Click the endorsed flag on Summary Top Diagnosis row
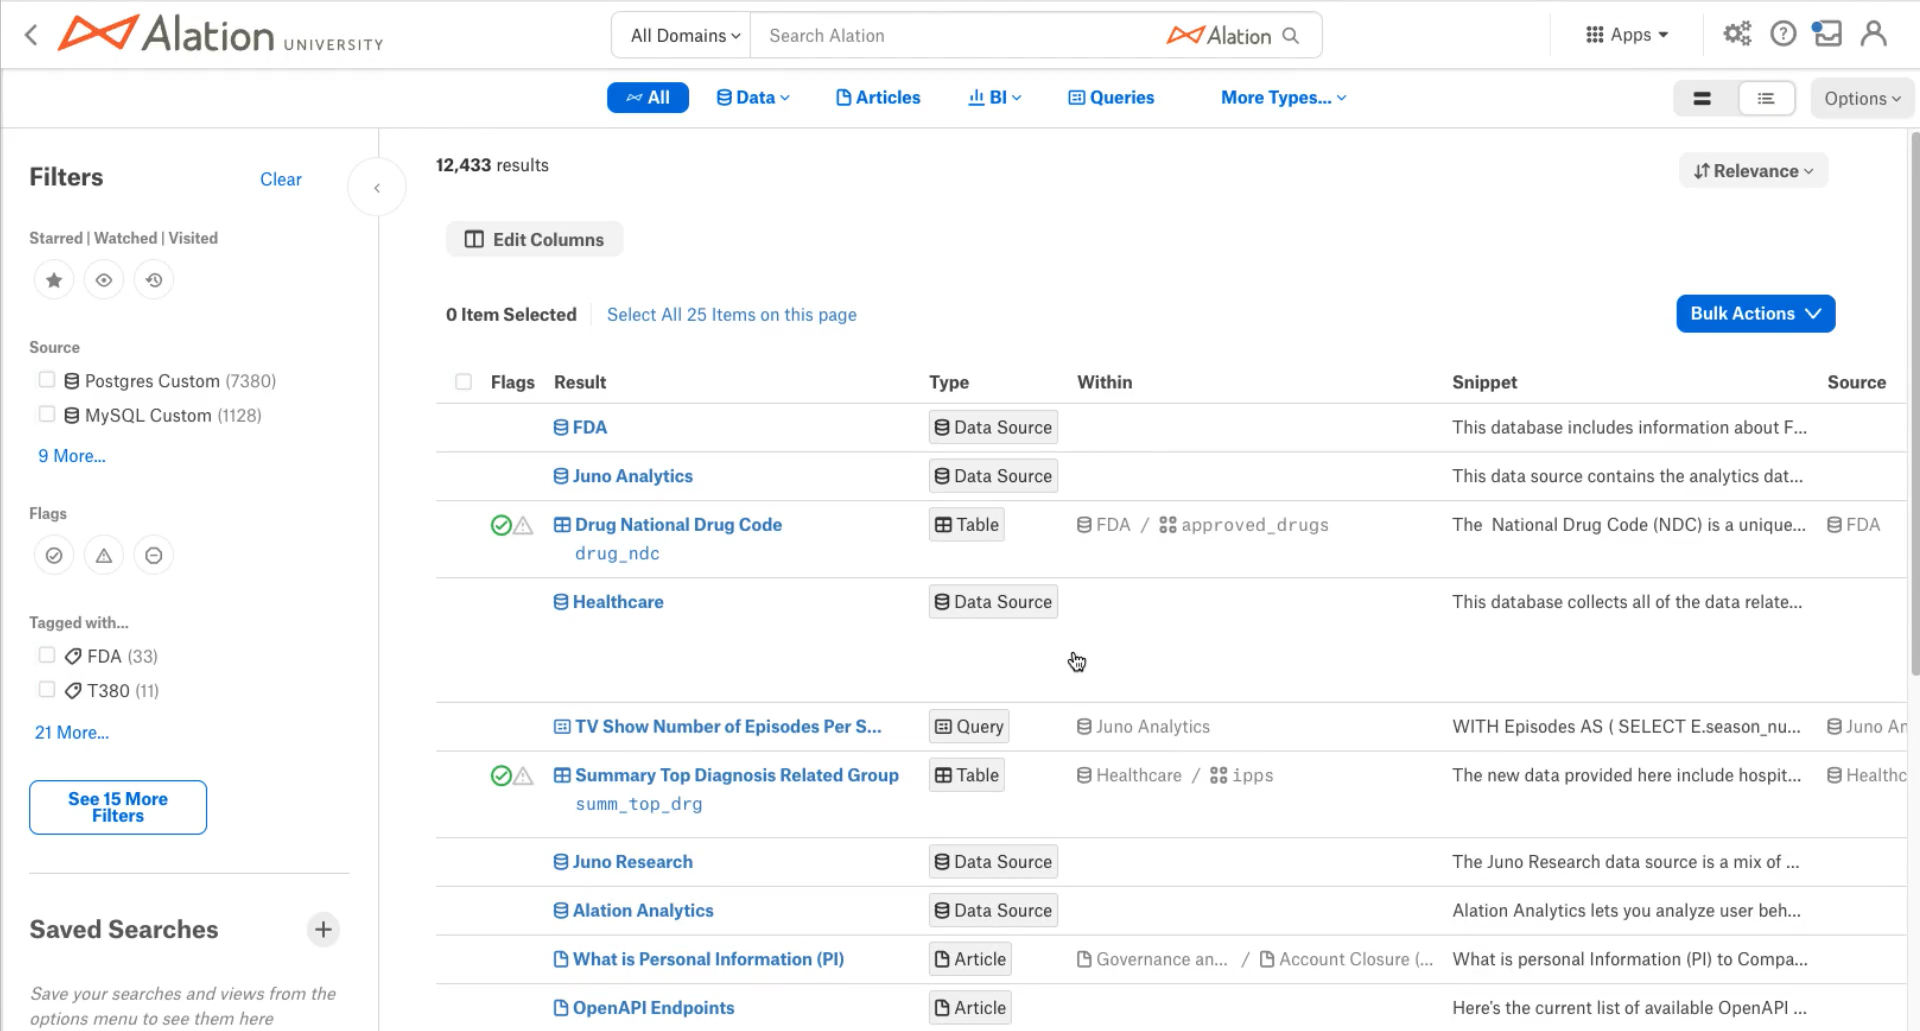The height and width of the screenshot is (1031, 1920). [x=501, y=775]
